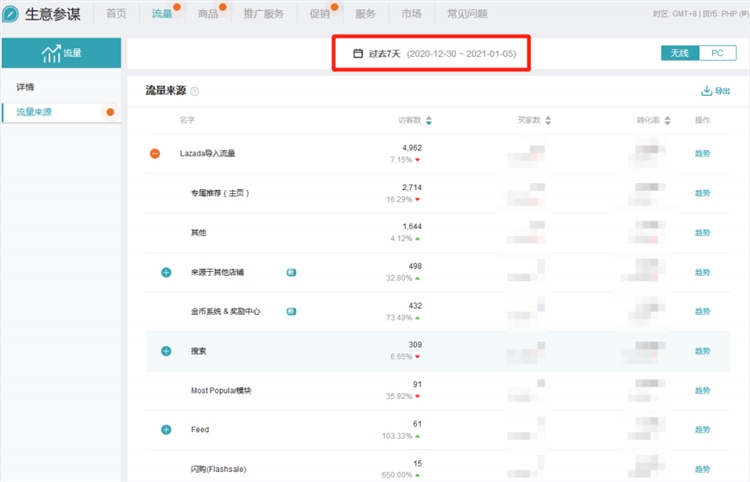The height and width of the screenshot is (482, 750).
Task: Click the 导出 download icon
Action: (706, 90)
